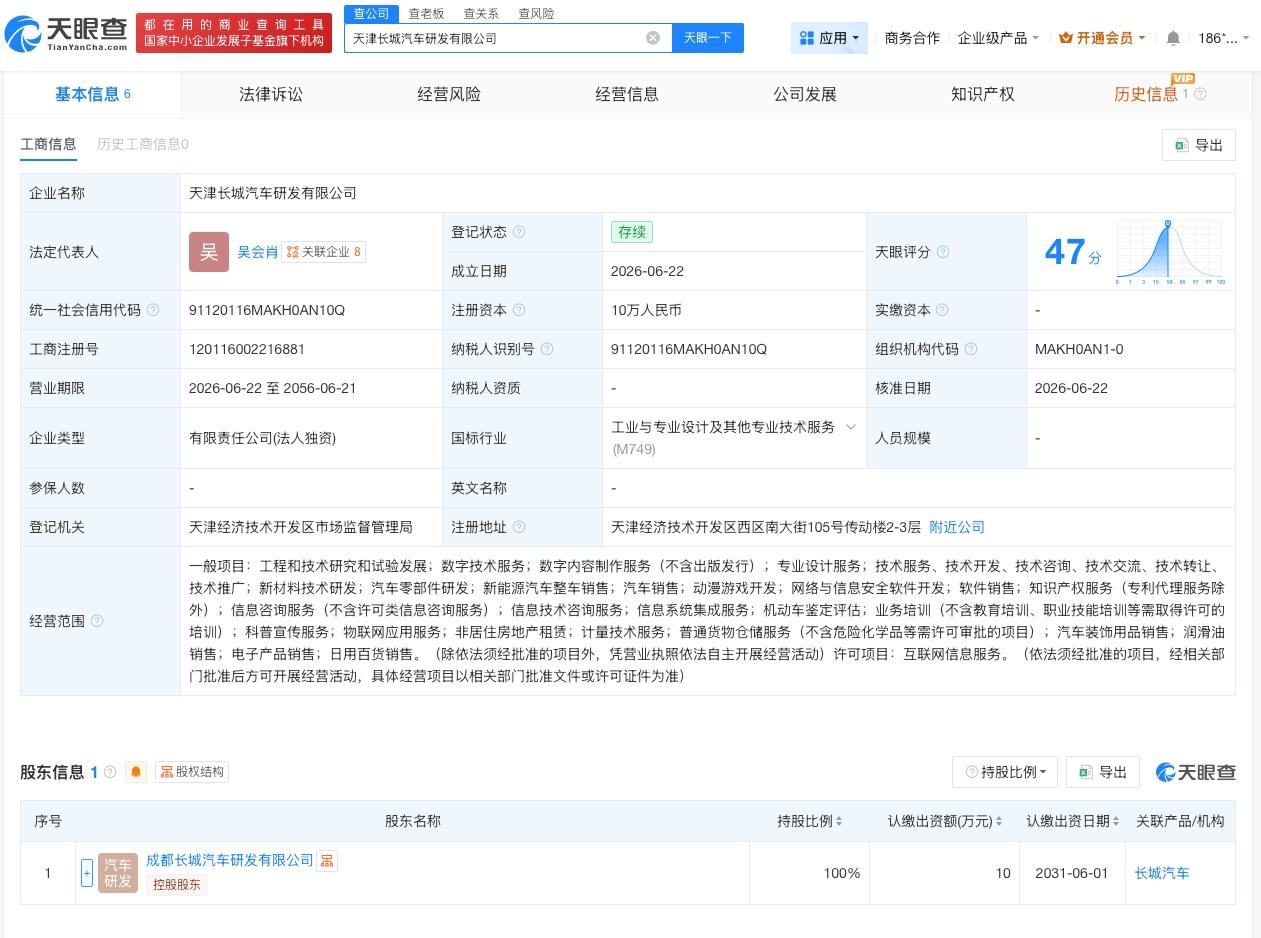Open the notification bell
The height and width of the screenshot is (938, 1261).
tap(1173, 38)
